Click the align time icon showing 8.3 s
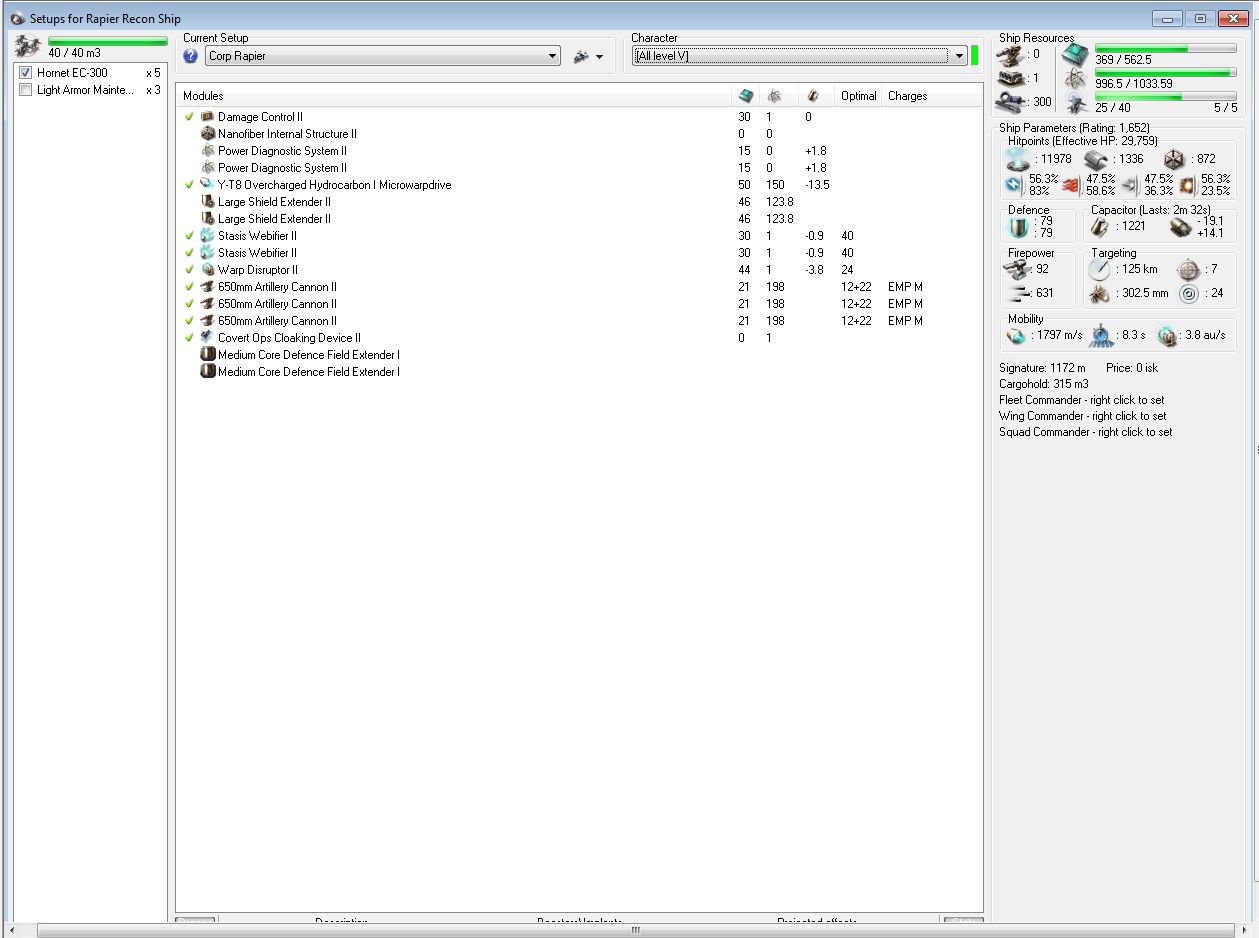The width and height of the screenshot is (1259, 938). (x=1103, y=336)
